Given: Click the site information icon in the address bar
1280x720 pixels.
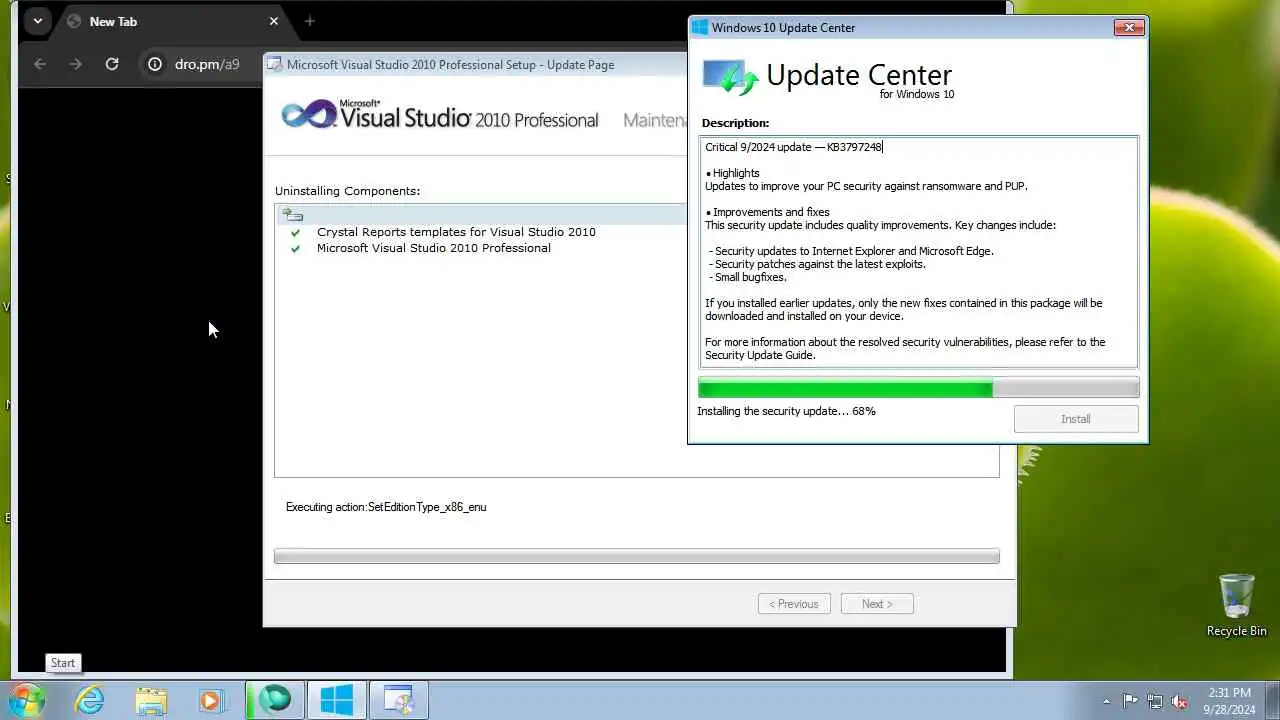Looking at the screenshot, I should [155, 64].
